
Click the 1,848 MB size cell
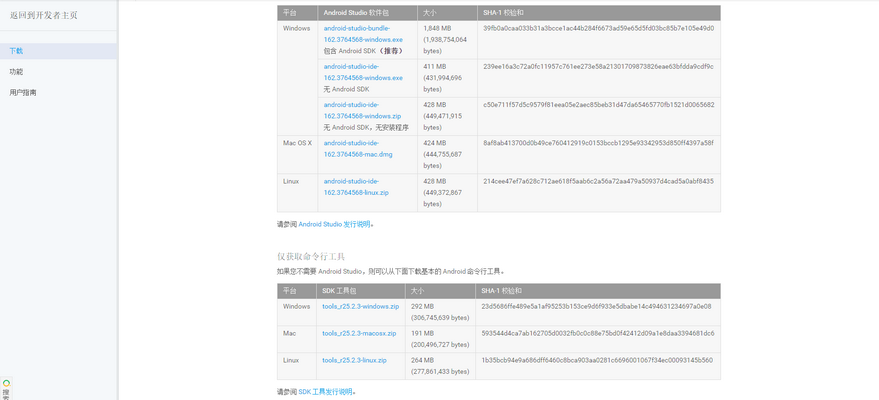(x=445, y=40)
